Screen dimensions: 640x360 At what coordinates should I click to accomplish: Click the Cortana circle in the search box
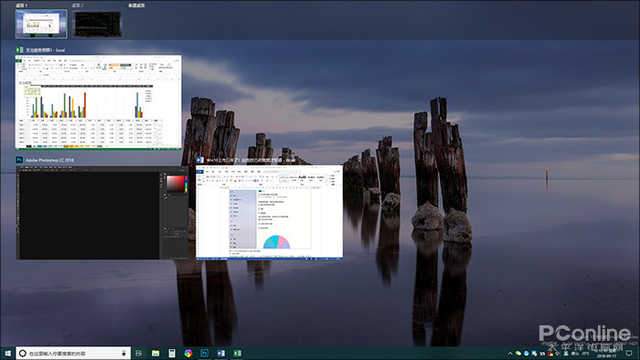pyautogui.click(x=23, y=353)
